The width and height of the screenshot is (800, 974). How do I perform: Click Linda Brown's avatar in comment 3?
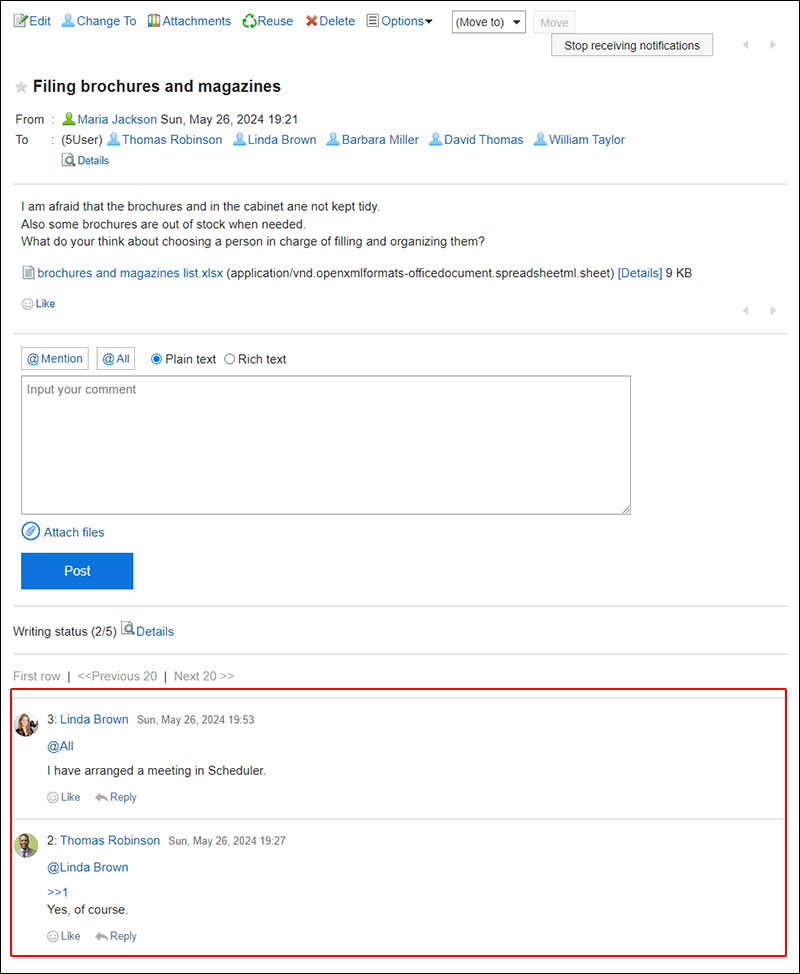26,724
